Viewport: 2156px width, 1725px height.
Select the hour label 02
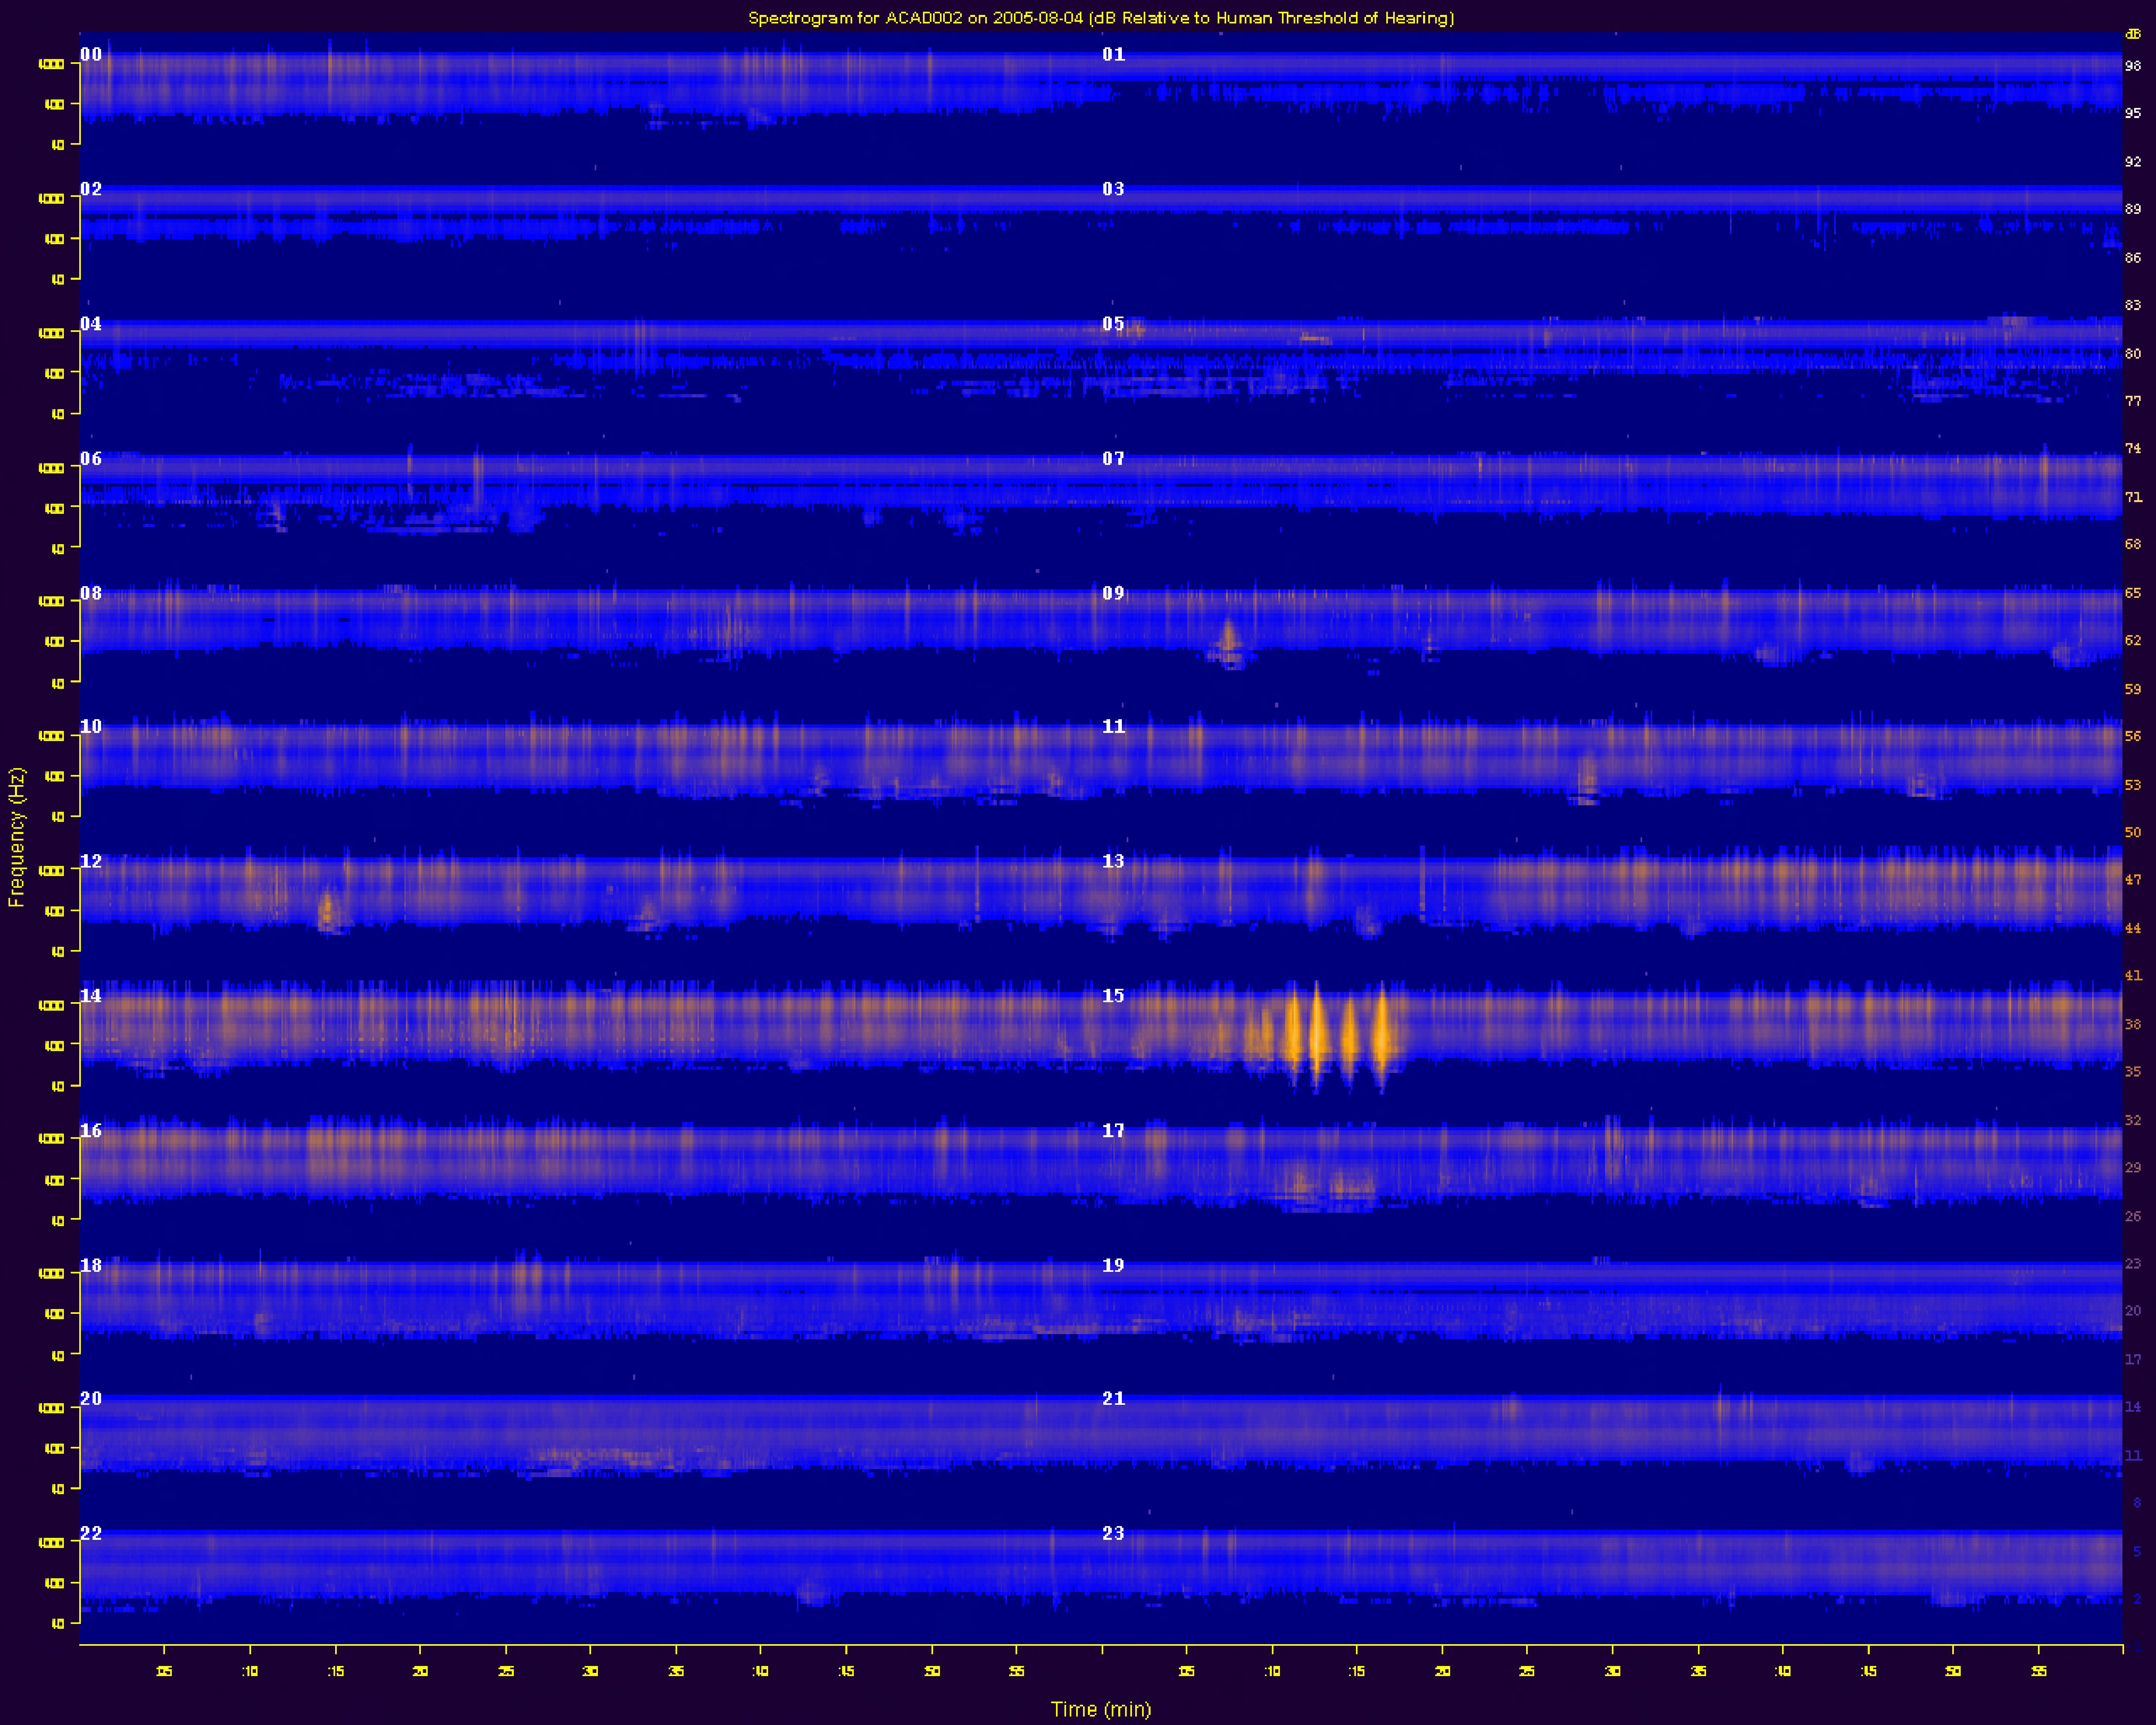pyautogui.click(x=91, y=189)
